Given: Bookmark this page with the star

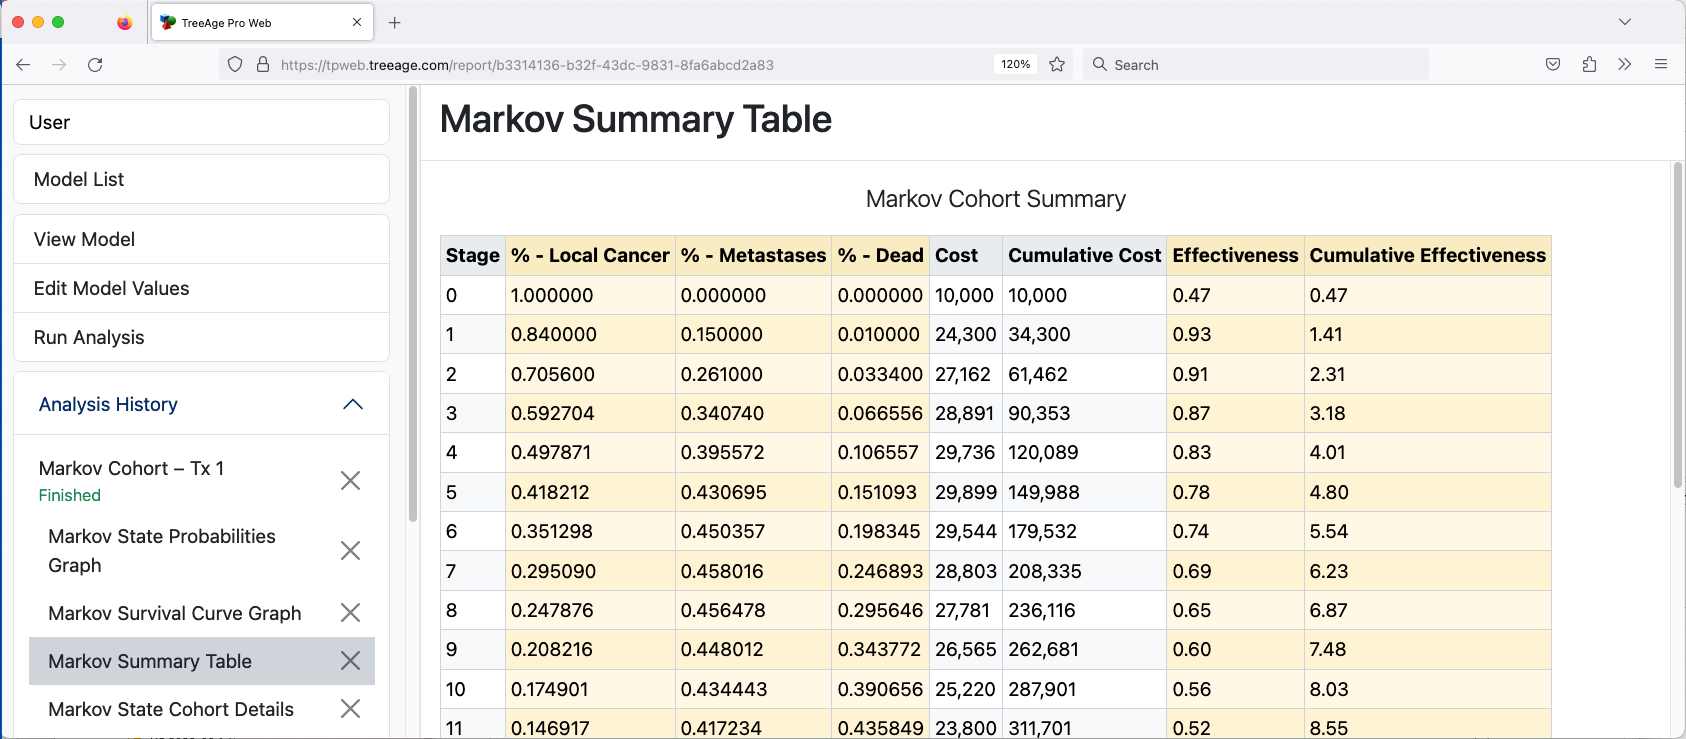Looking at the screenshot, I should pyautogui.click(x=1057, y=64).
